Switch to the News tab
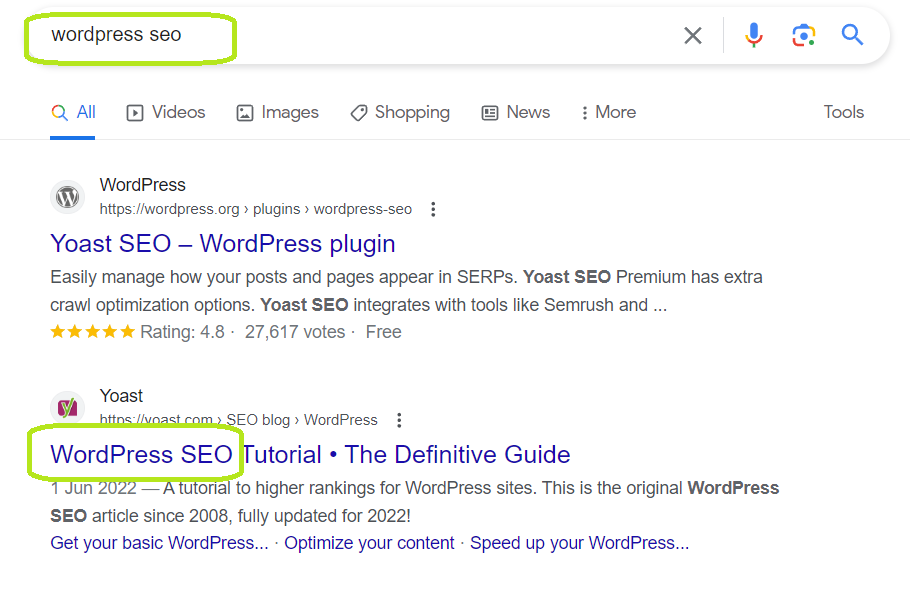Viewport: 910px width, 590px height. 515,112
